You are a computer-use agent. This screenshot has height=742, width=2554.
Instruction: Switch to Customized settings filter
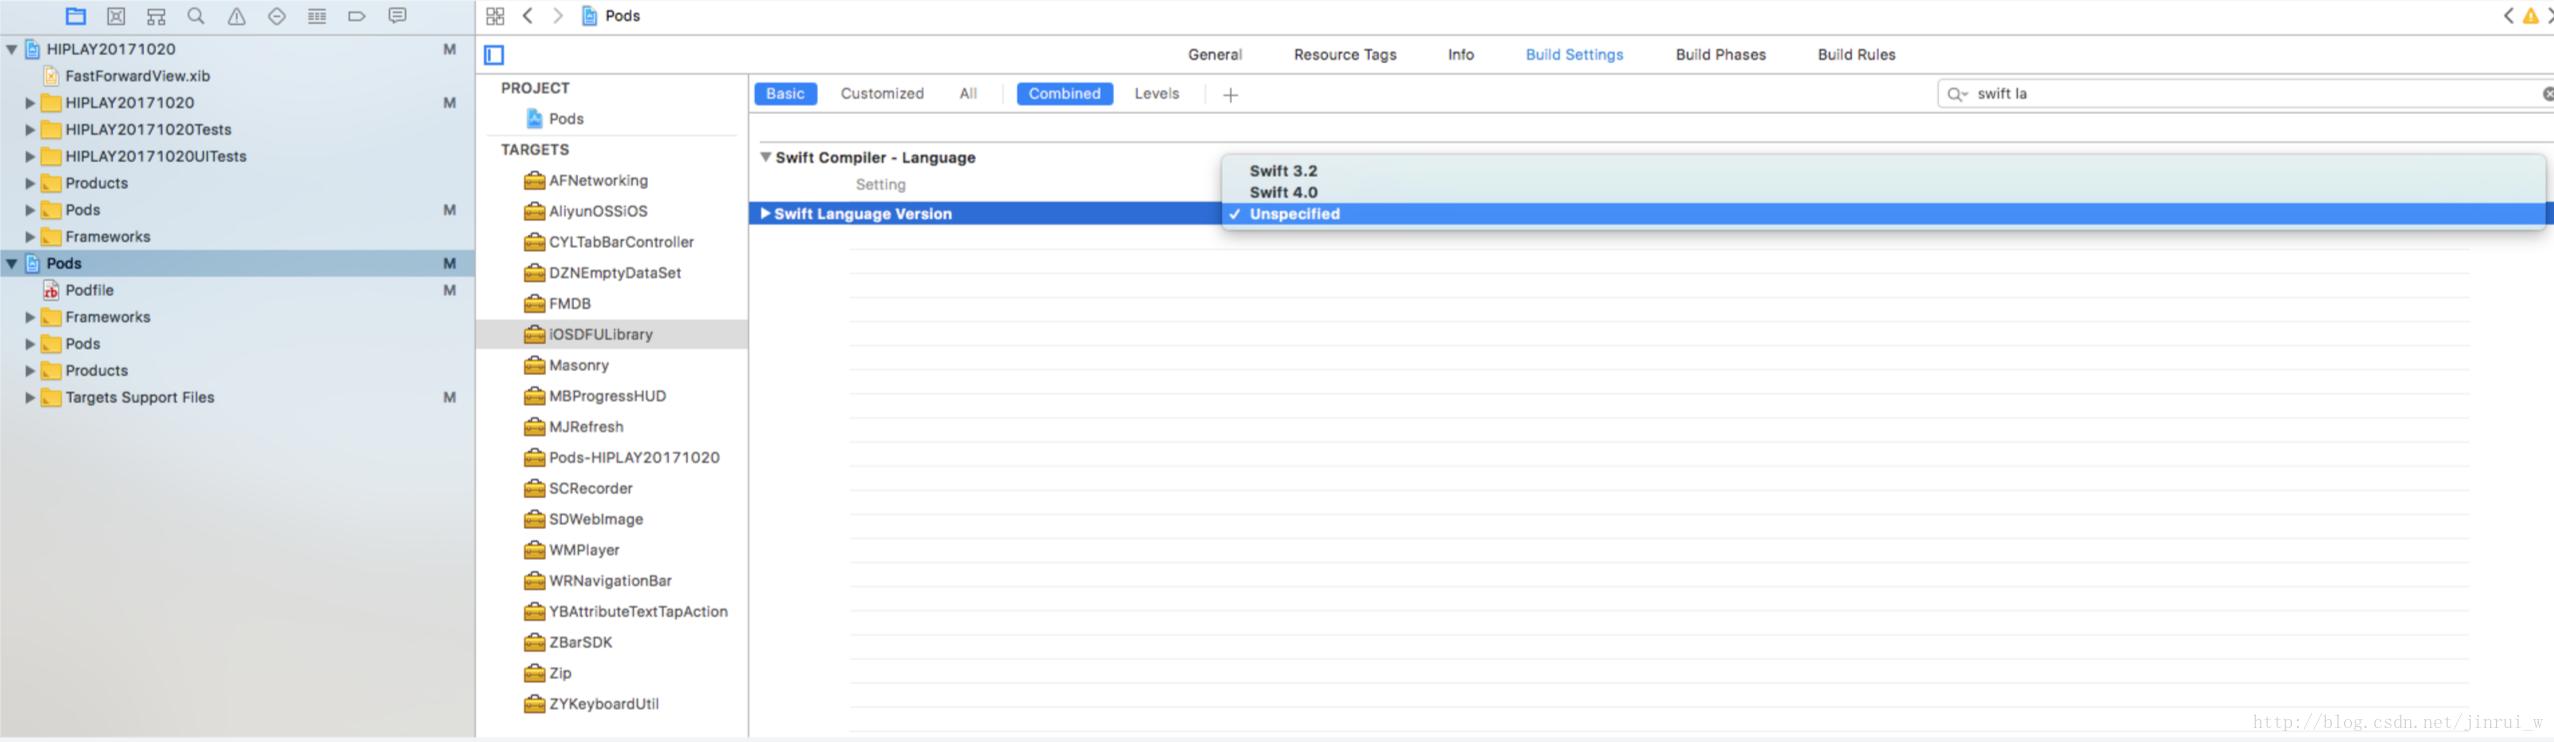coord(882,94)
